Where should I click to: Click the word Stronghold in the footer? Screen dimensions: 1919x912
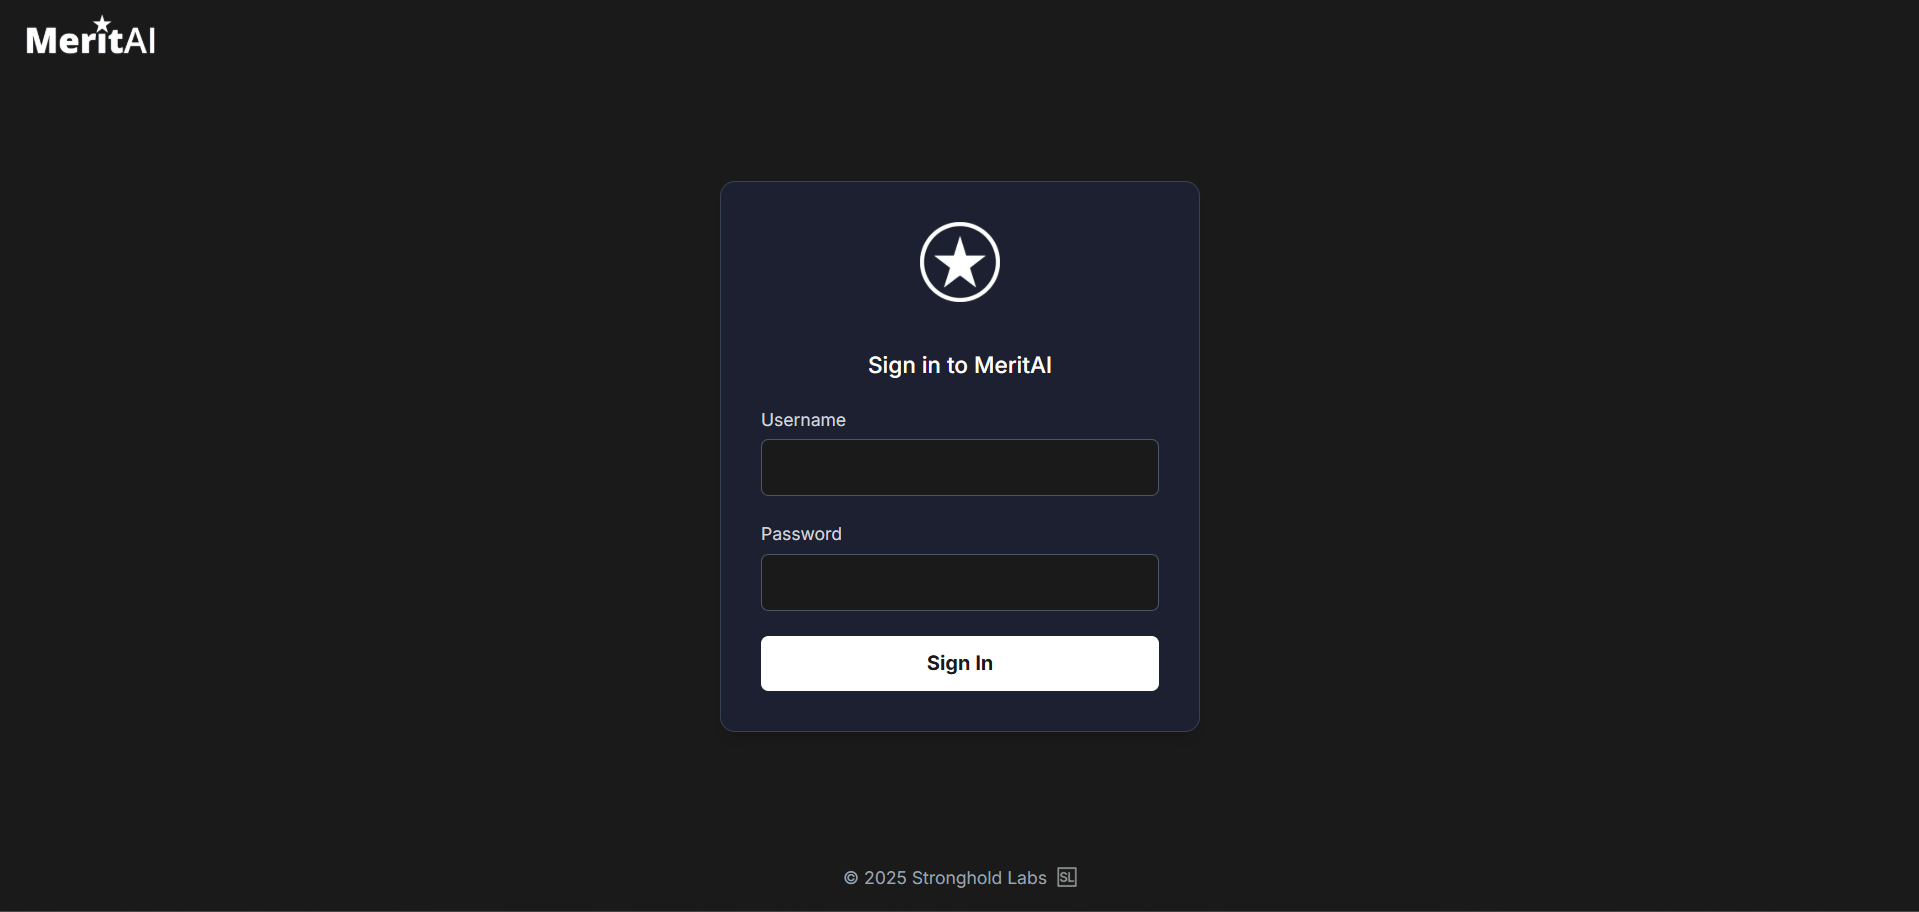tap(957, 878)
